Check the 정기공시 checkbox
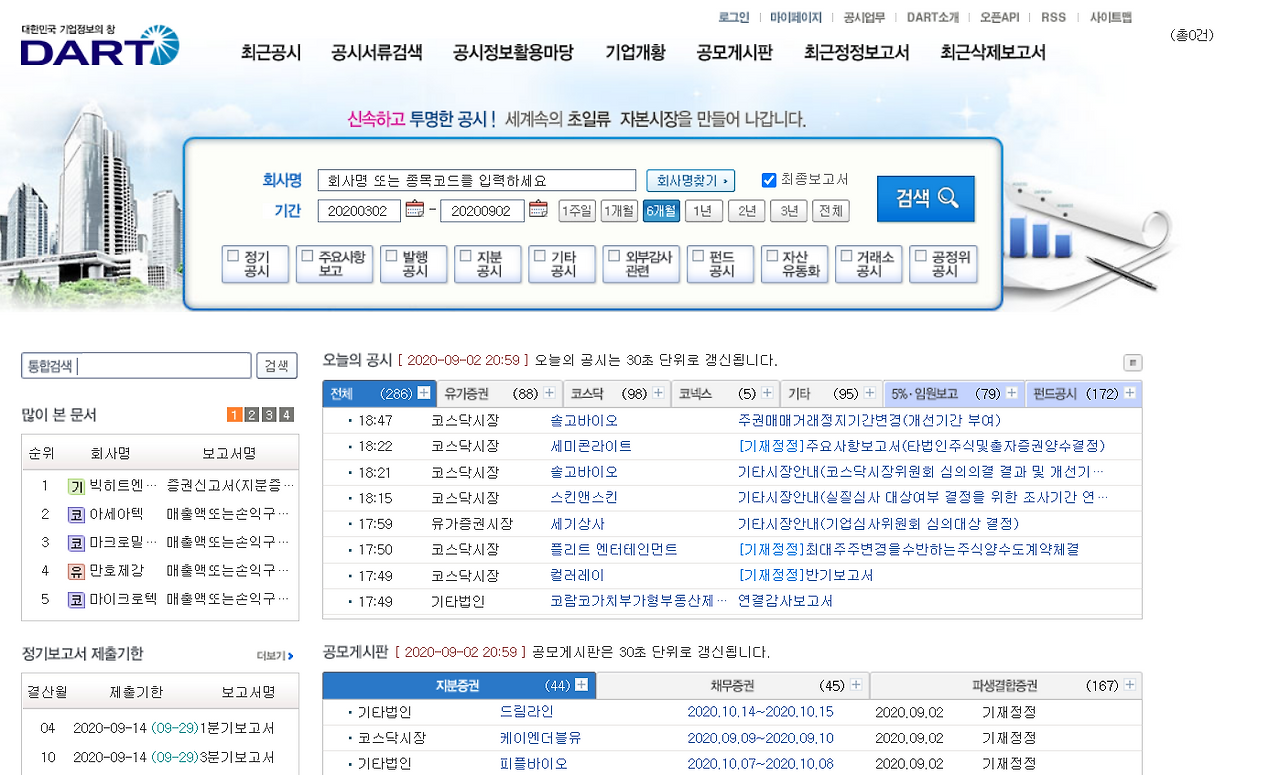The width and height of the screenshot is (1280, 775). (x=233, y=256)
